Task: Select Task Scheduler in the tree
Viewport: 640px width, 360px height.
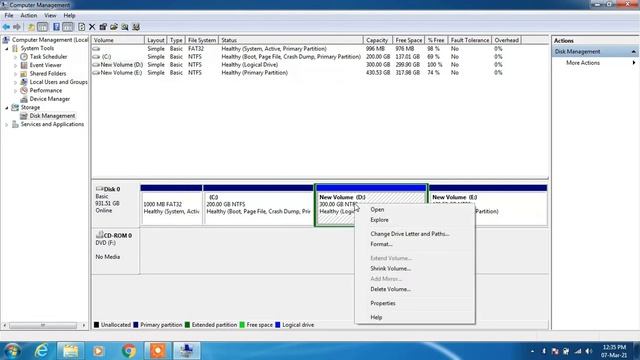Action: pyautogui.click(x=48, y=57)
